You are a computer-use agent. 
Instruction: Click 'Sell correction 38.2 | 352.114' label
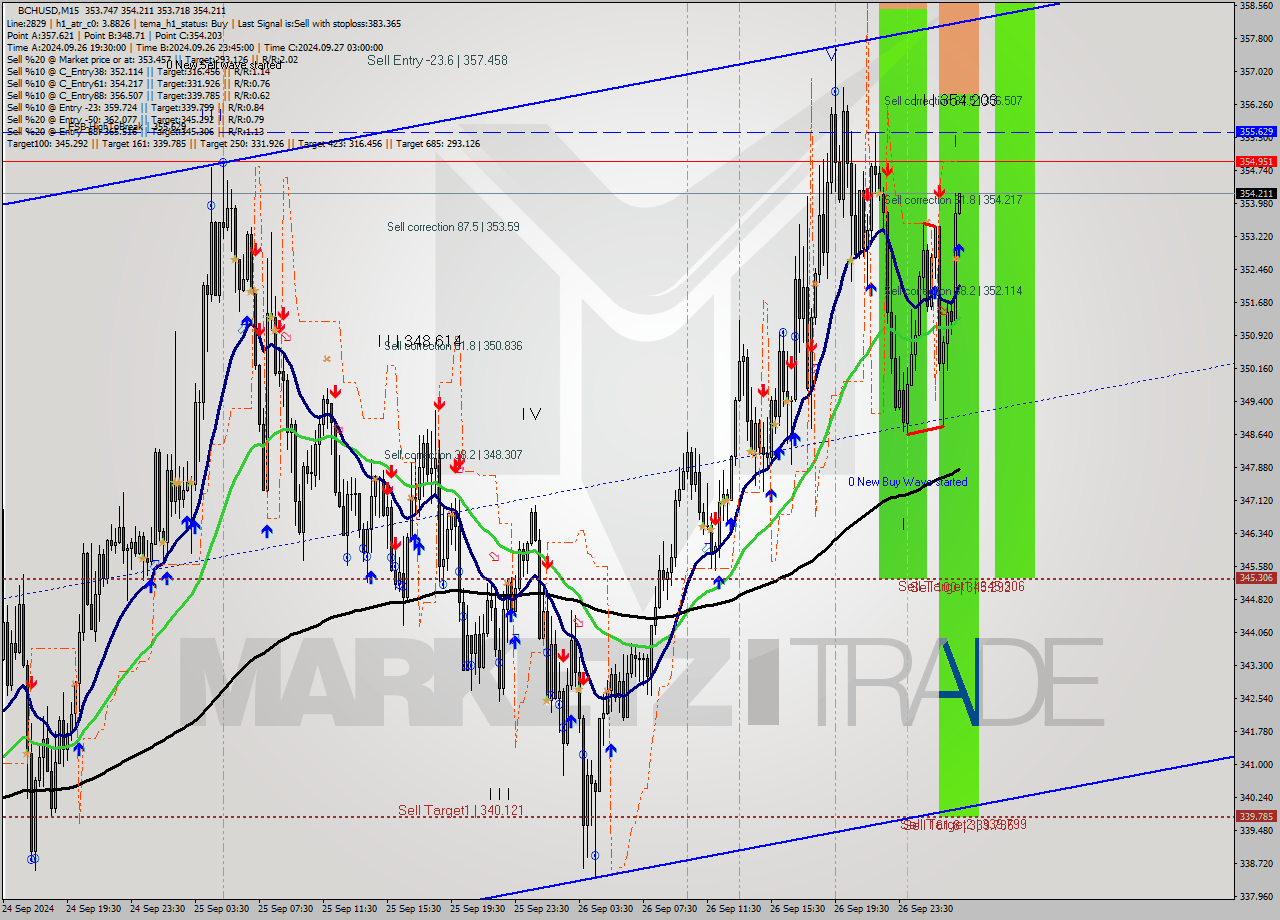(953, 291)
